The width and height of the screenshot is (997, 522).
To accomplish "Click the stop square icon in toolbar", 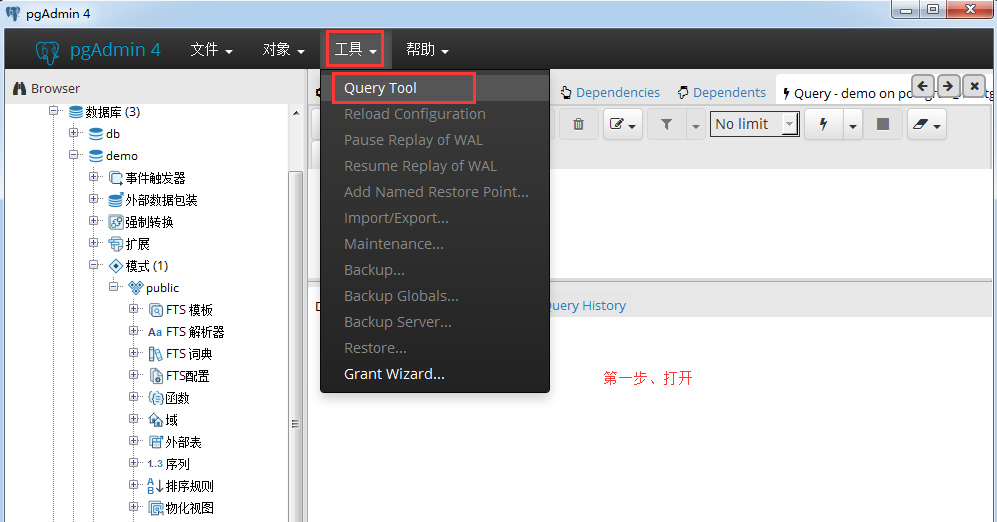I will point(883,124).
